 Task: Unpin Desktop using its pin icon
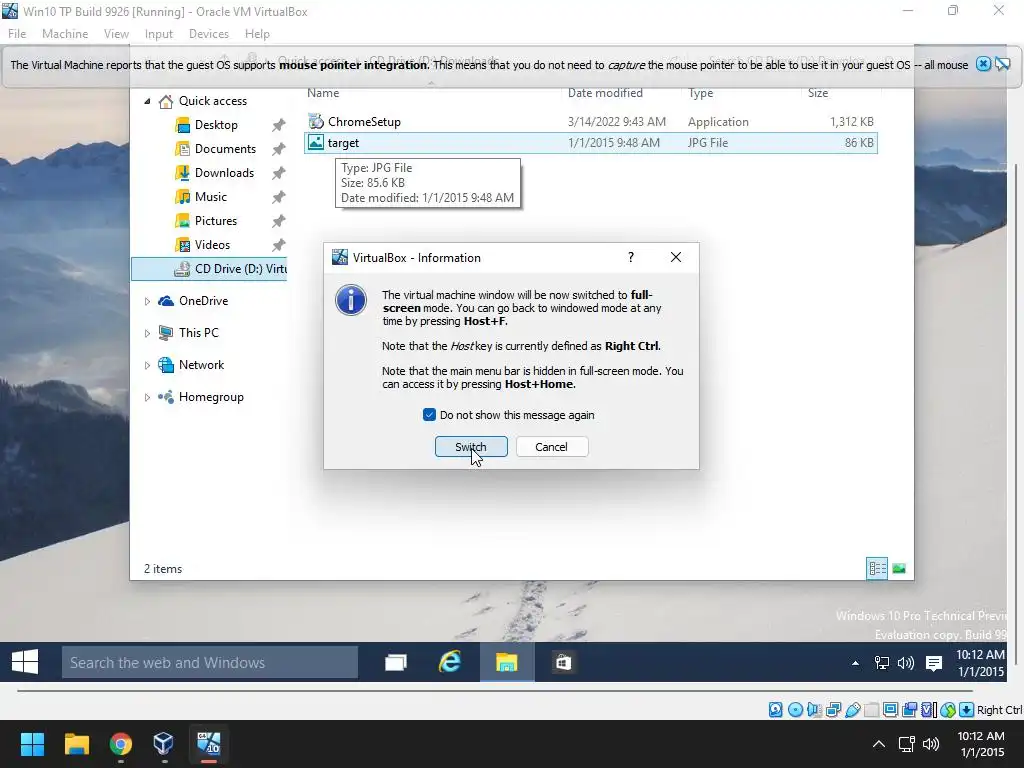(279, 125)
